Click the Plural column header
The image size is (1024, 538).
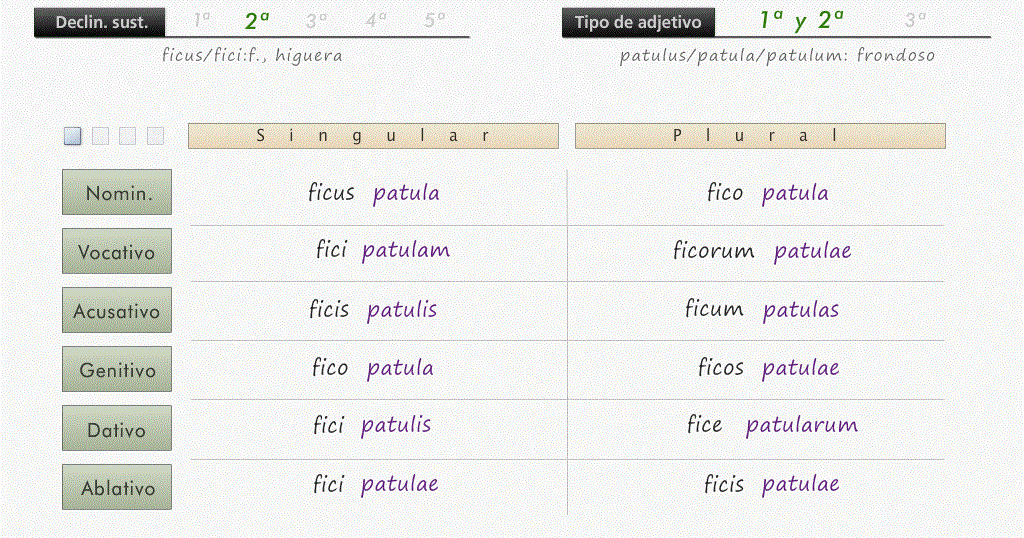point(760,136)
